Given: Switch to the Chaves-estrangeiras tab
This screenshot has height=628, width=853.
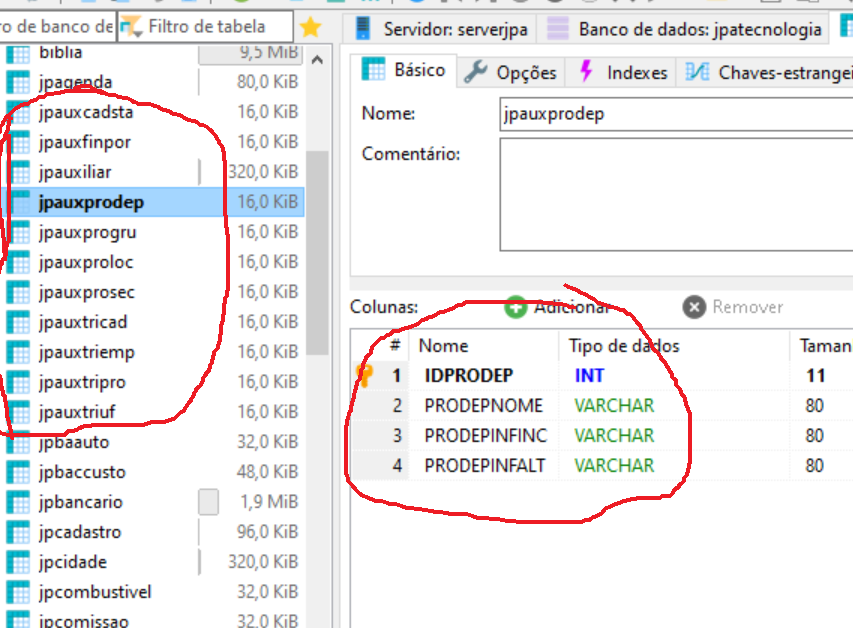Looking at the screenshot, I should click(x=767, y=72).
